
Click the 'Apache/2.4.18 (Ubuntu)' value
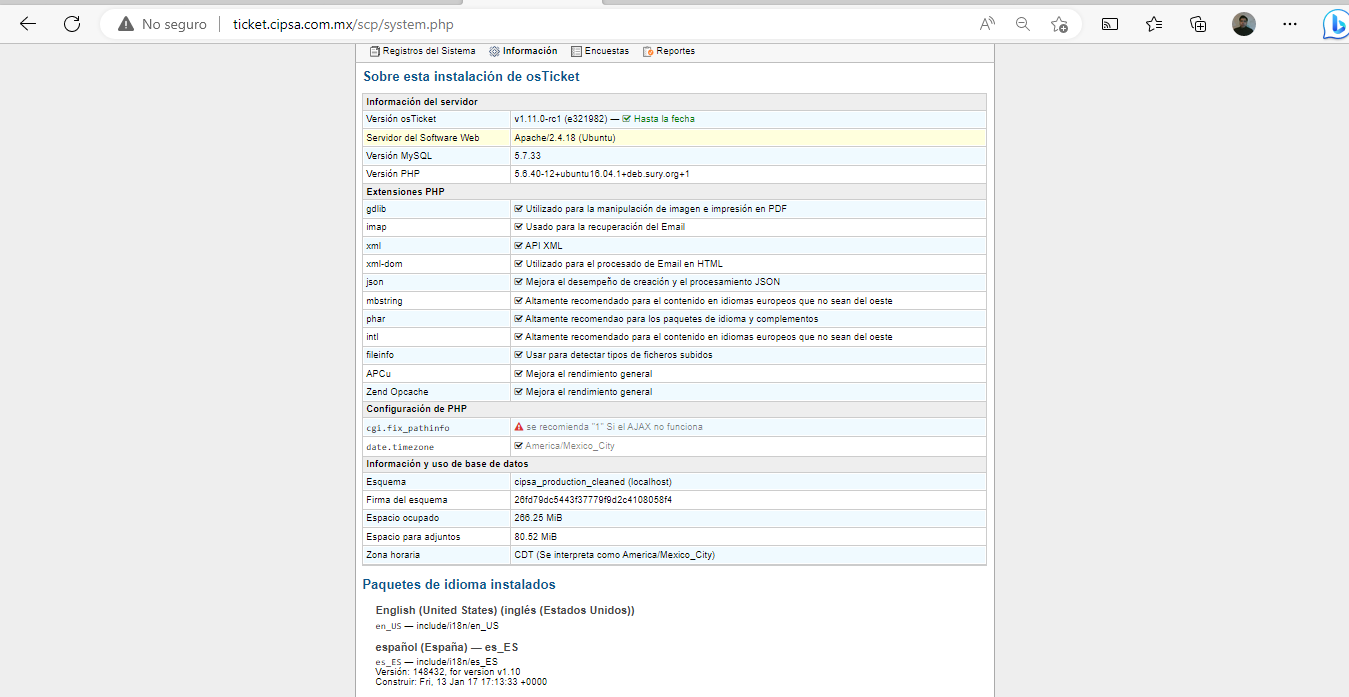click(565, 137)
